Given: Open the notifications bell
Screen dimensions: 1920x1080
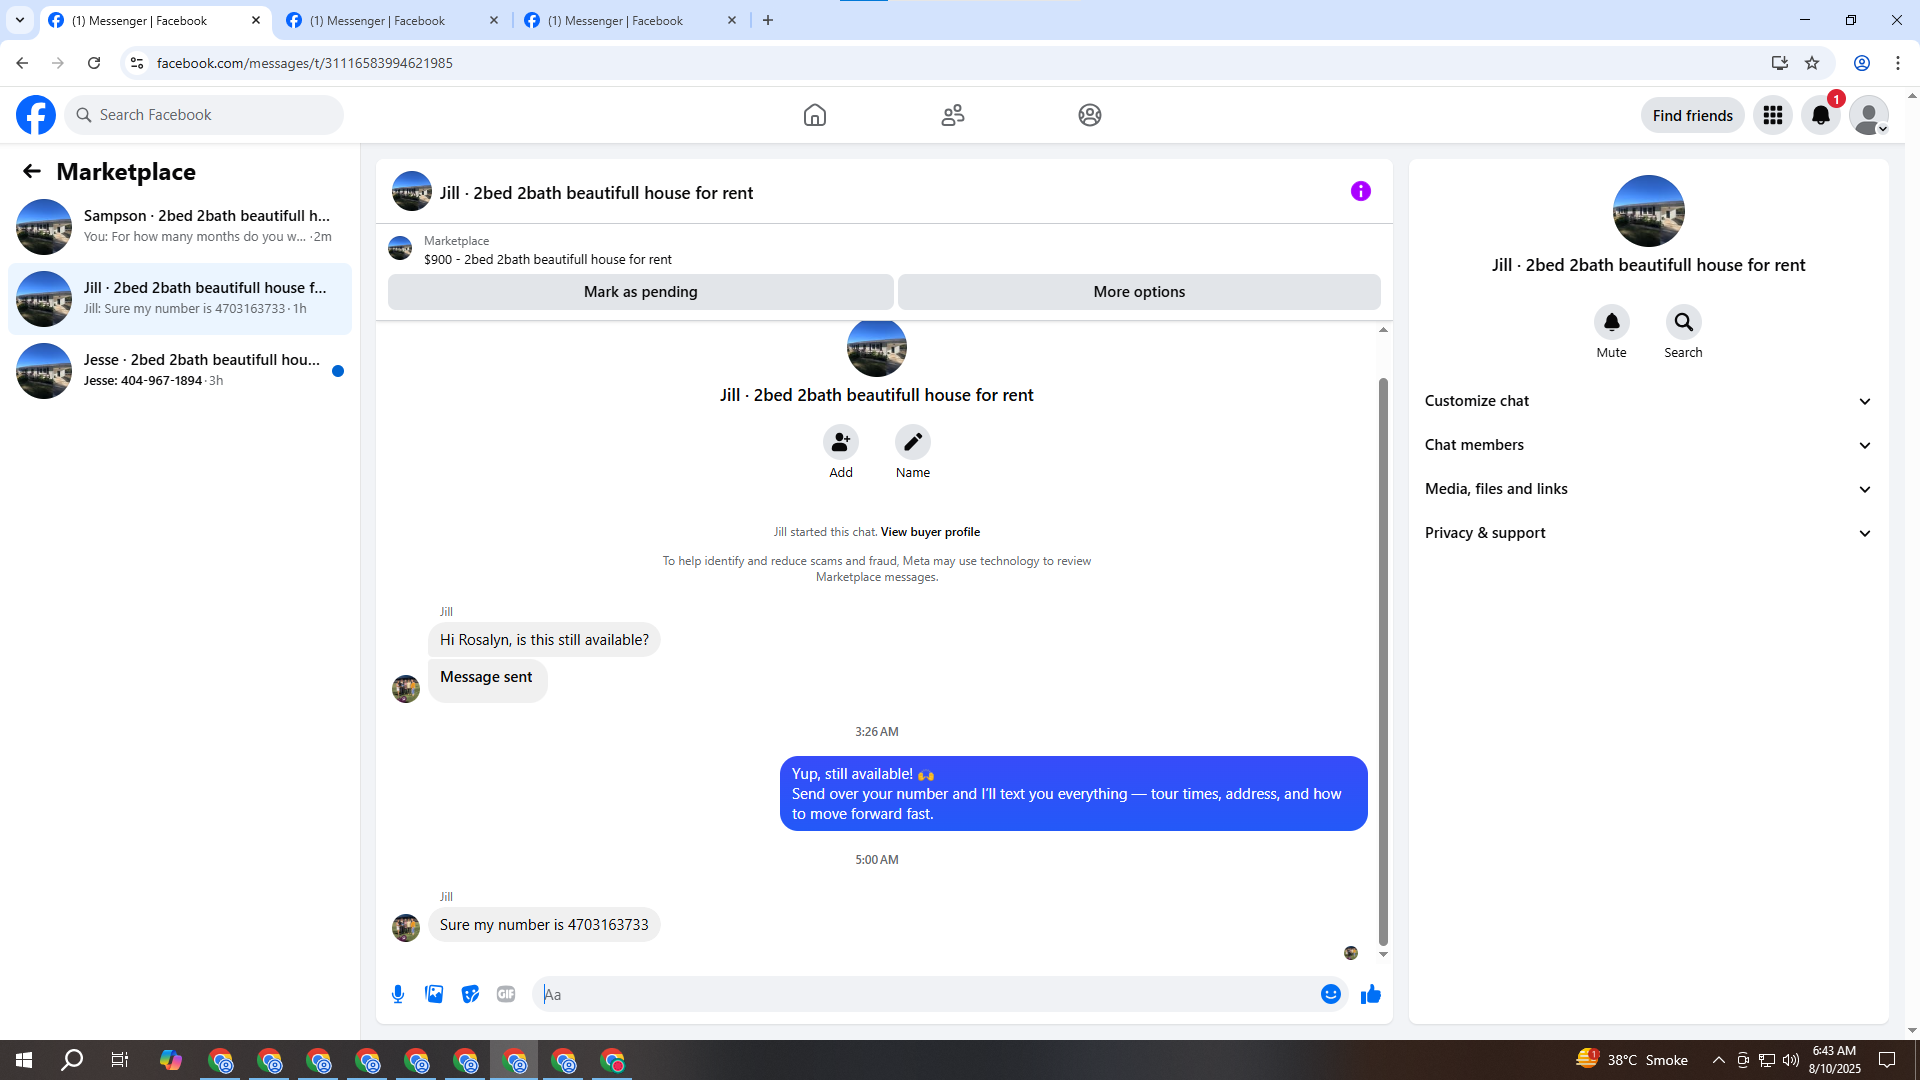Looking at the screenshot, I should click(1820, 115).
